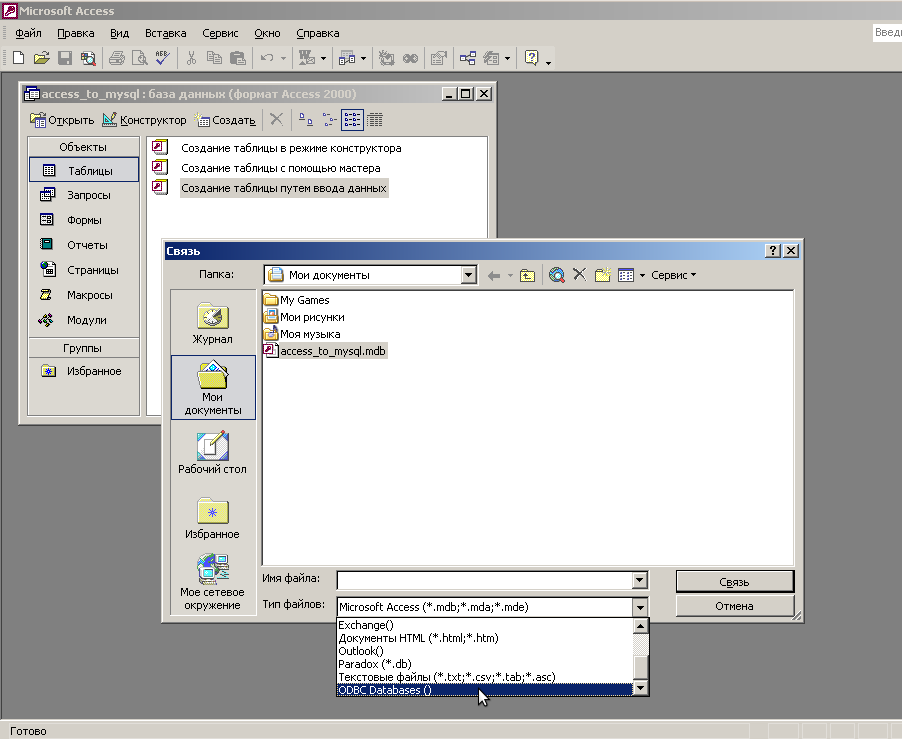Click Delete X in database window toolbar
This screenshot has width=902, height=739.
coord(276,120)
